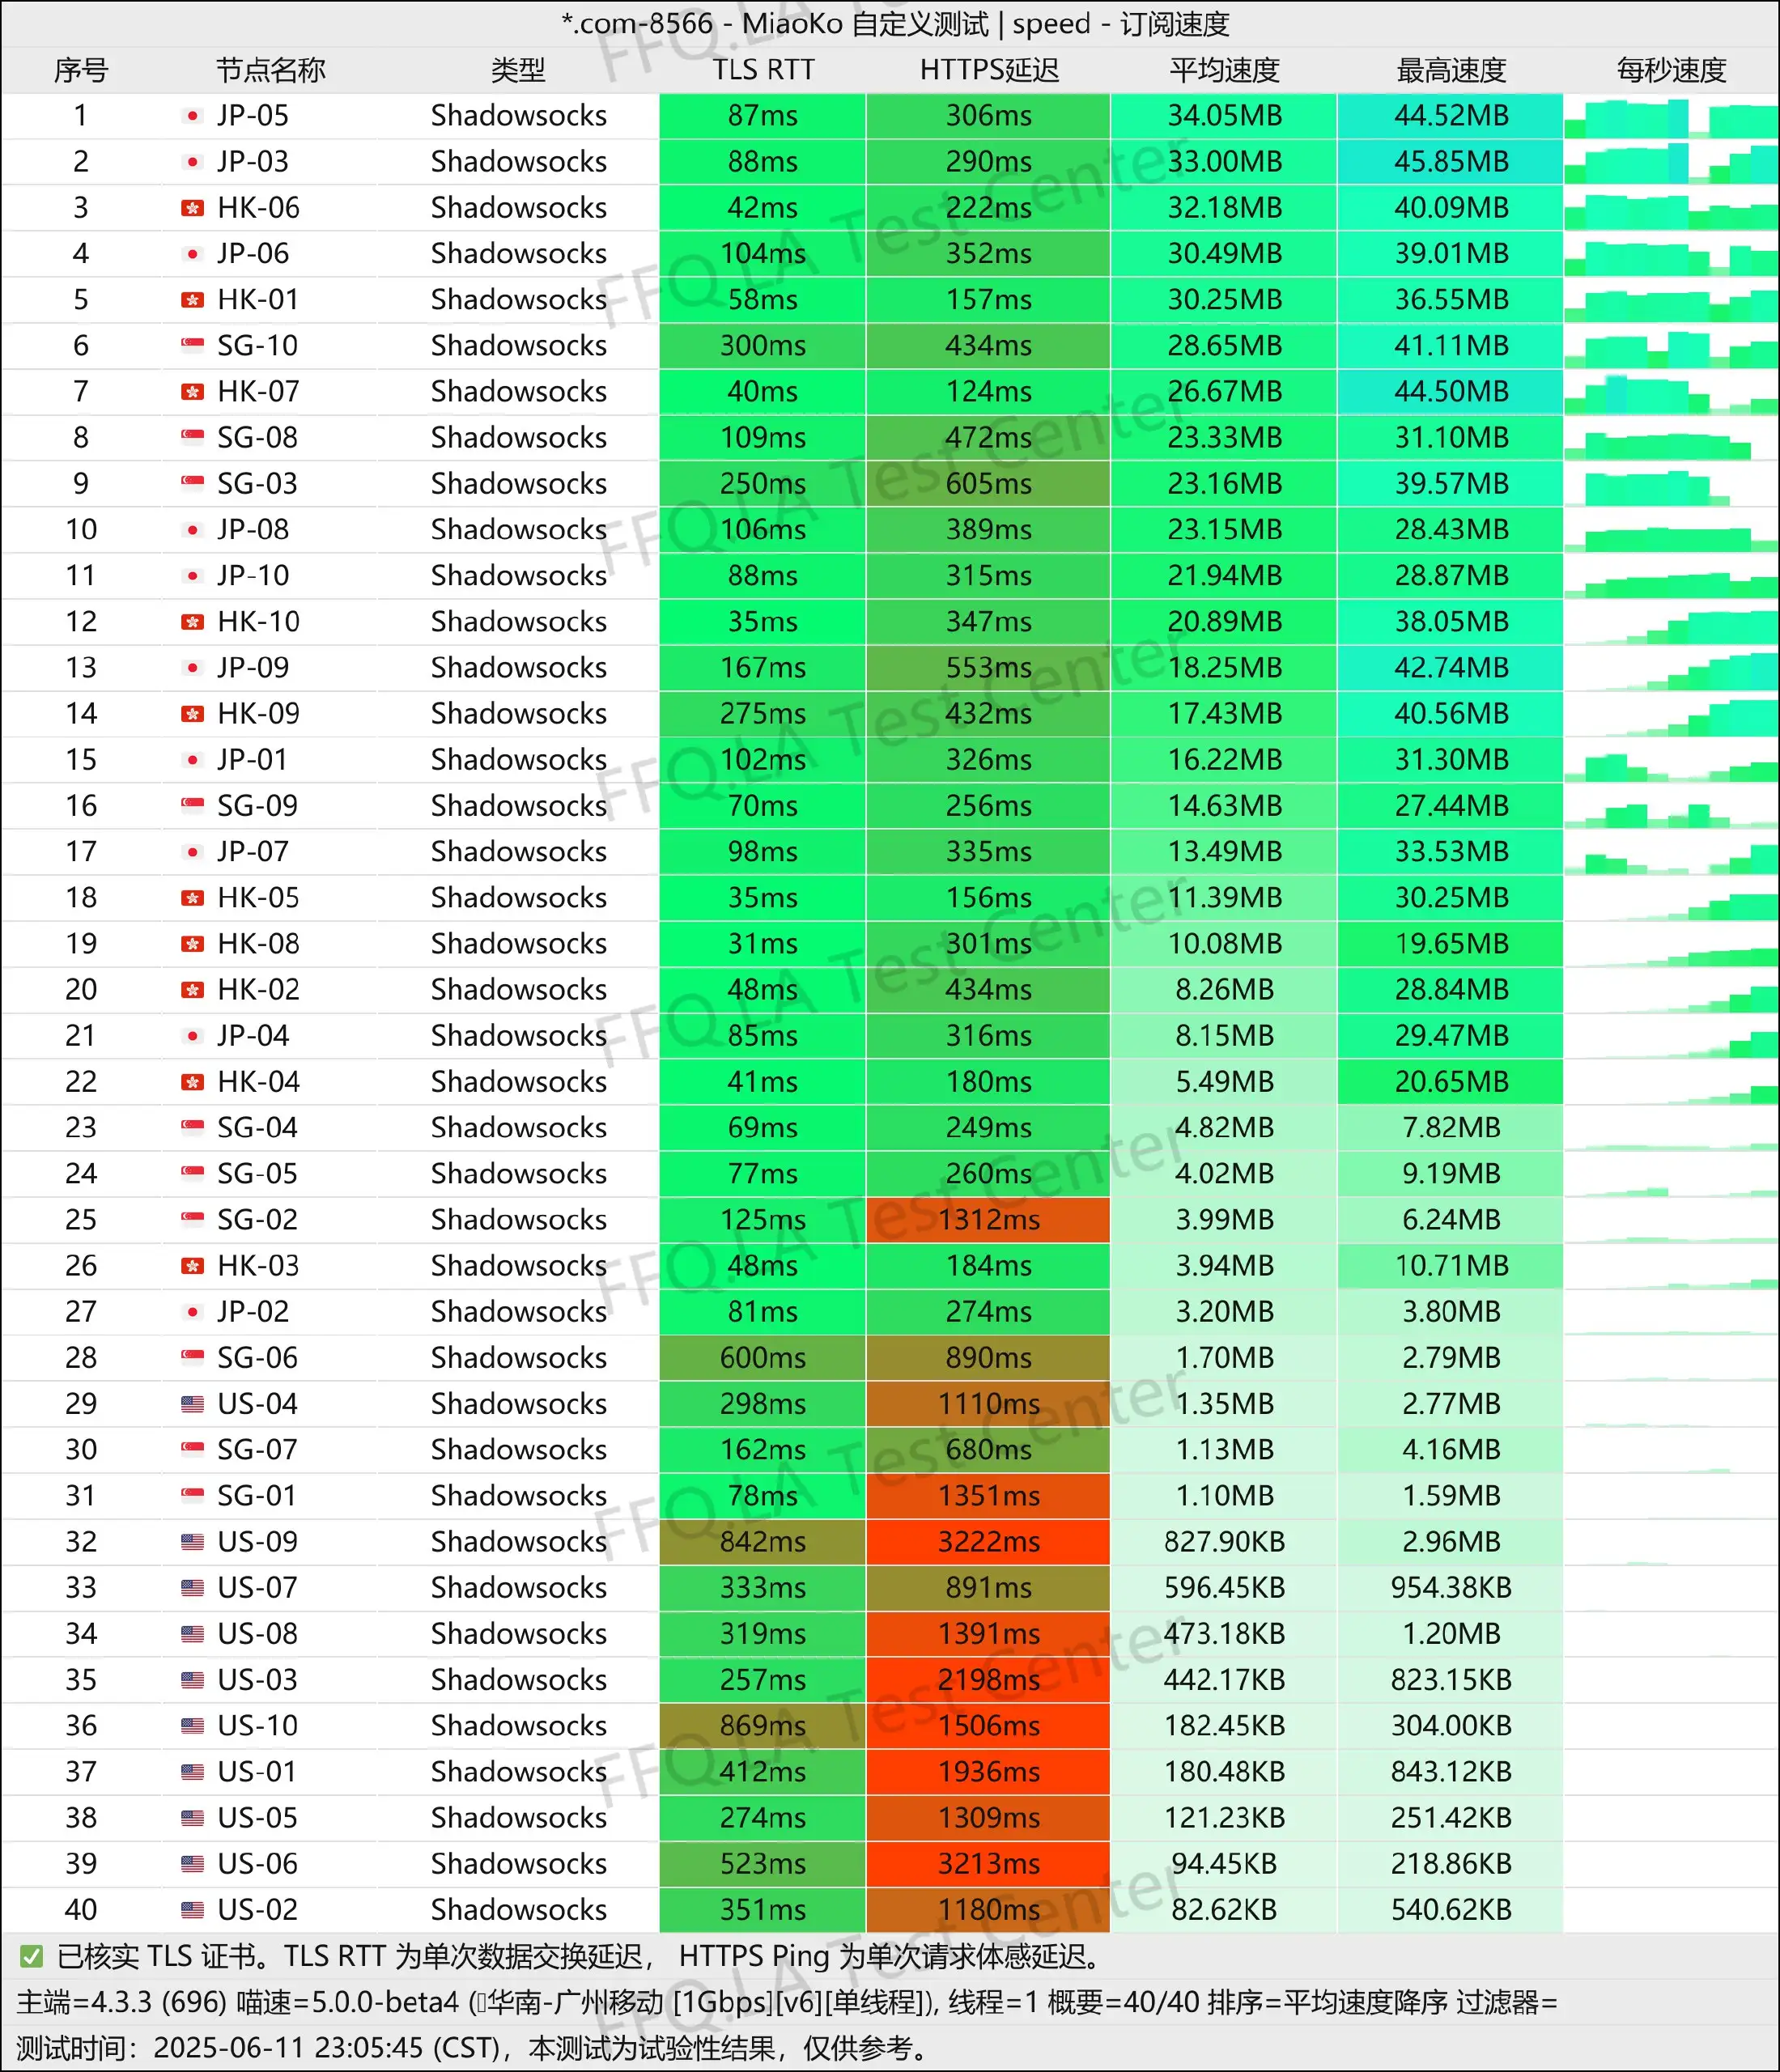Click the TLS RTT column header
Image resolution: width=1780 pixels, height=2072 pixels.
click(763, 70)
